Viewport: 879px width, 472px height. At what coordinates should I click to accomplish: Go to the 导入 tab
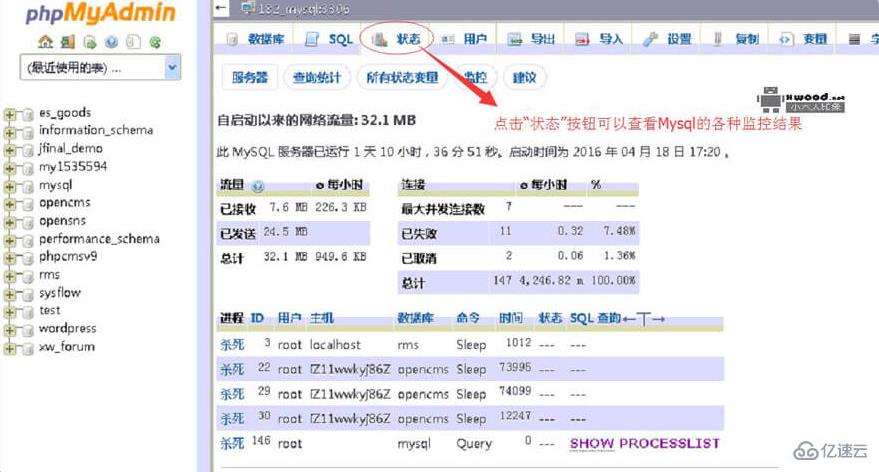tap(599, 39)
